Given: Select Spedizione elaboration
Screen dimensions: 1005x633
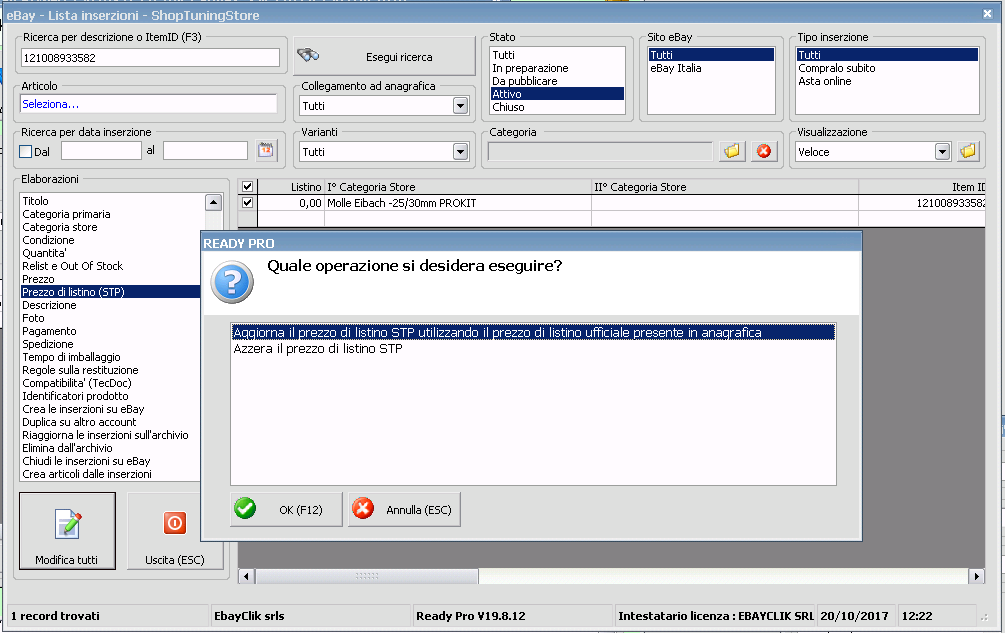Looking at the screenshot, I should click(x=47, y=344).
